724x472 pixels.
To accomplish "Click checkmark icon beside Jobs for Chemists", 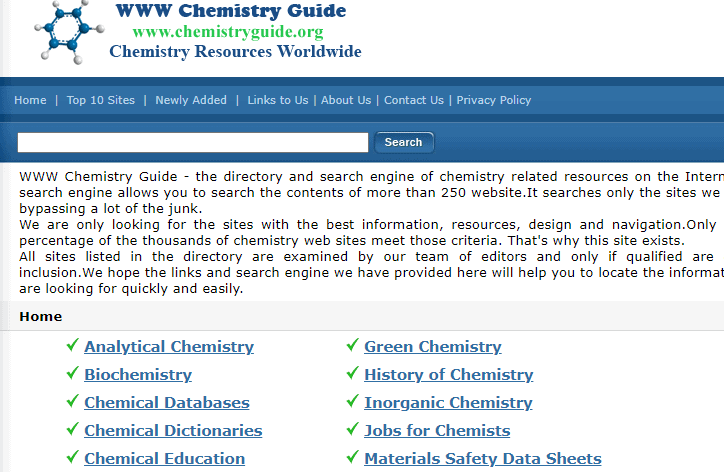I will (353, 429).
